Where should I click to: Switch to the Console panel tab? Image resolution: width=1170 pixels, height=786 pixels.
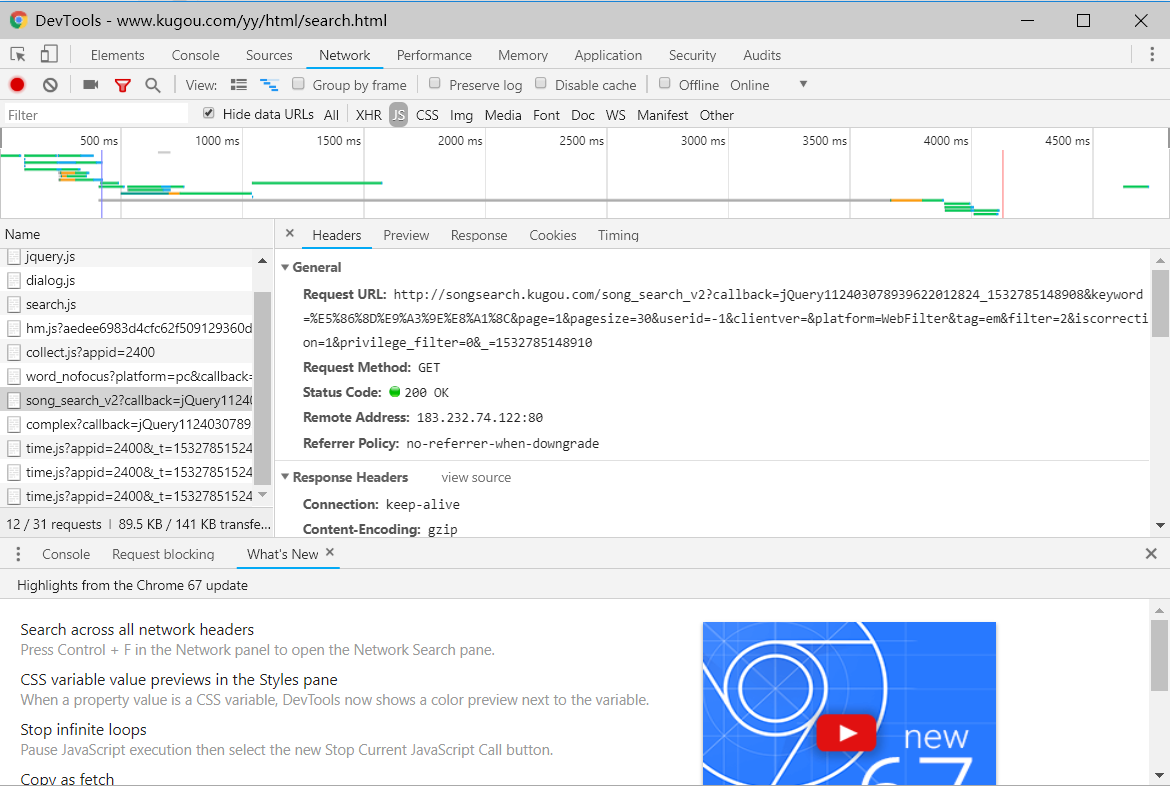[x=195, y=55]
